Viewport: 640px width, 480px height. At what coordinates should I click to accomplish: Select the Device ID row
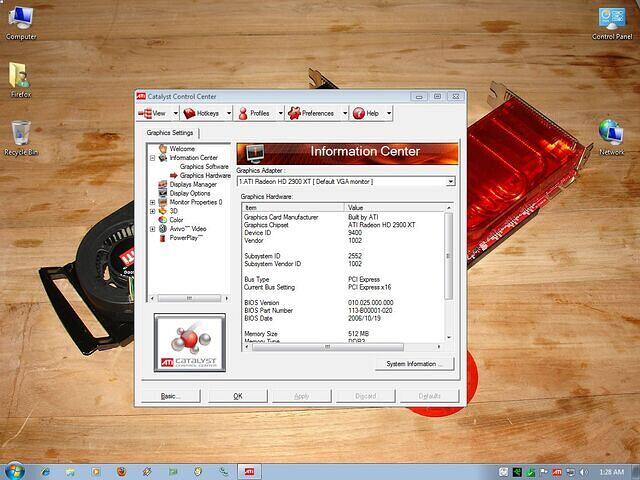tap(344, 233)
